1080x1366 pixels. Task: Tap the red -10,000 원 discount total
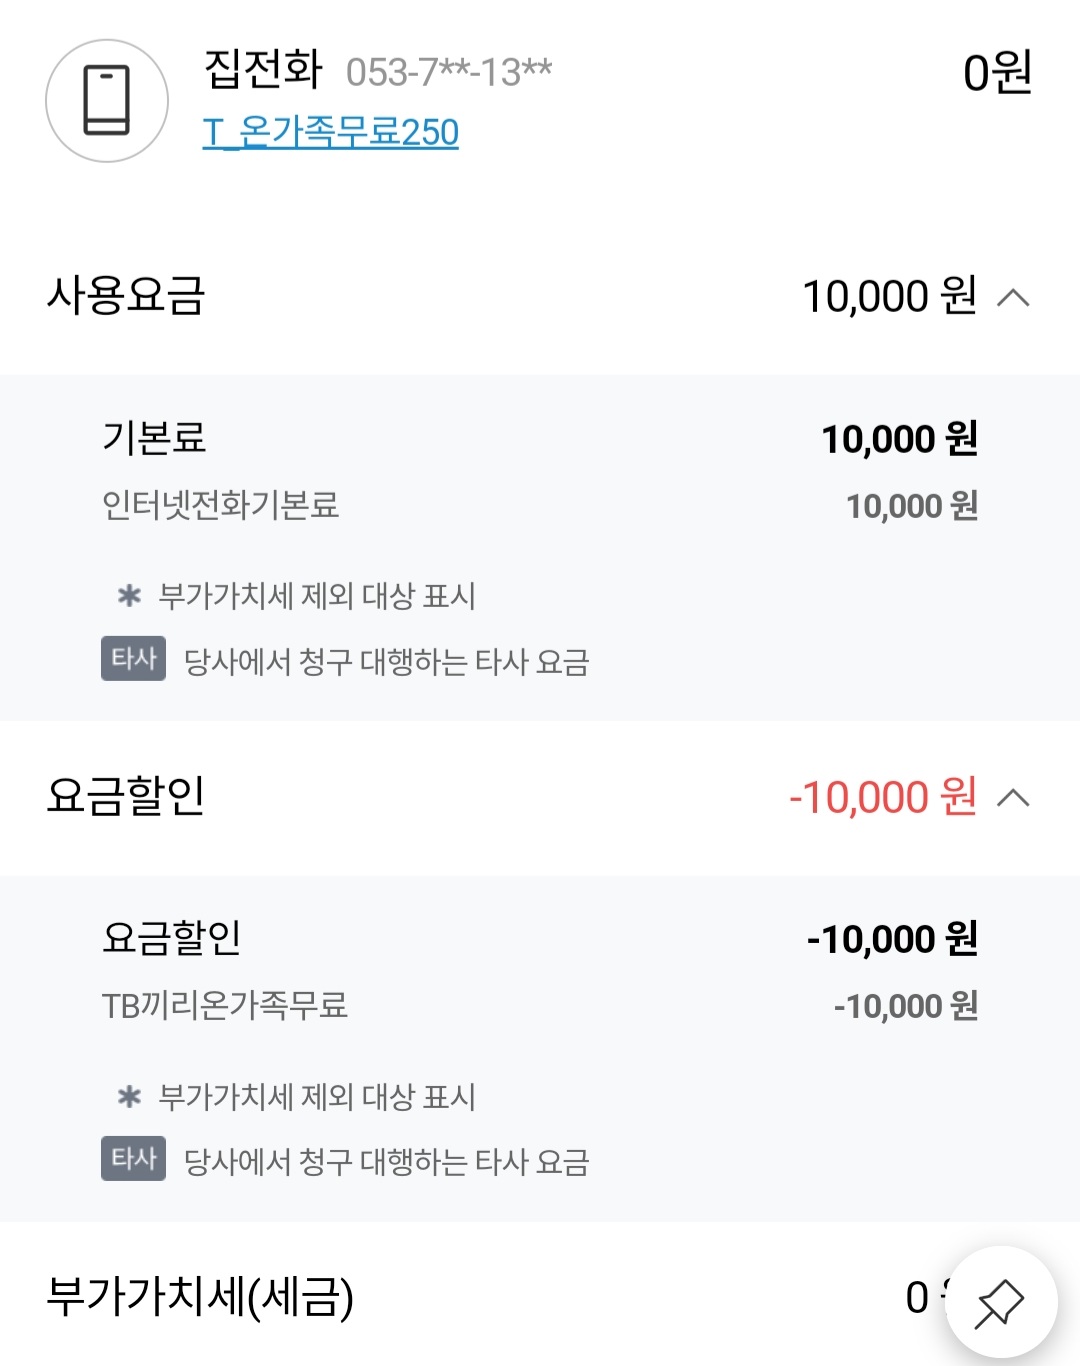click(883, 798)
